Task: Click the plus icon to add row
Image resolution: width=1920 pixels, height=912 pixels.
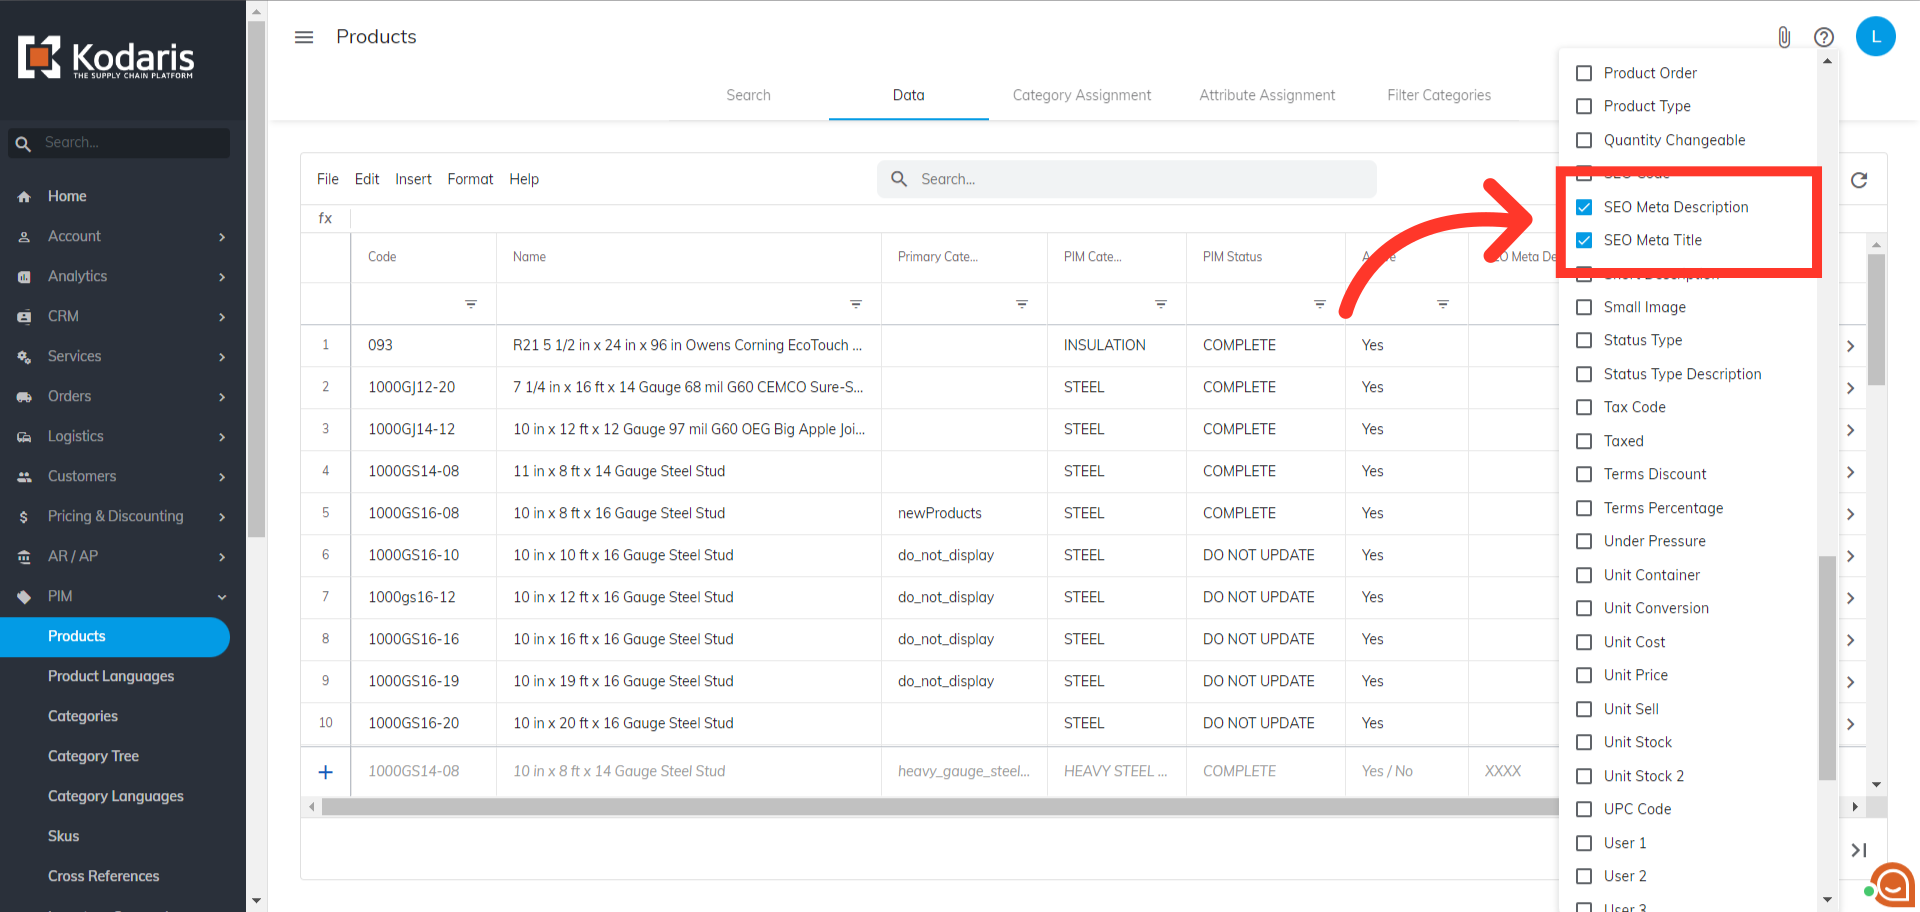Action: [x=326, y=772]
